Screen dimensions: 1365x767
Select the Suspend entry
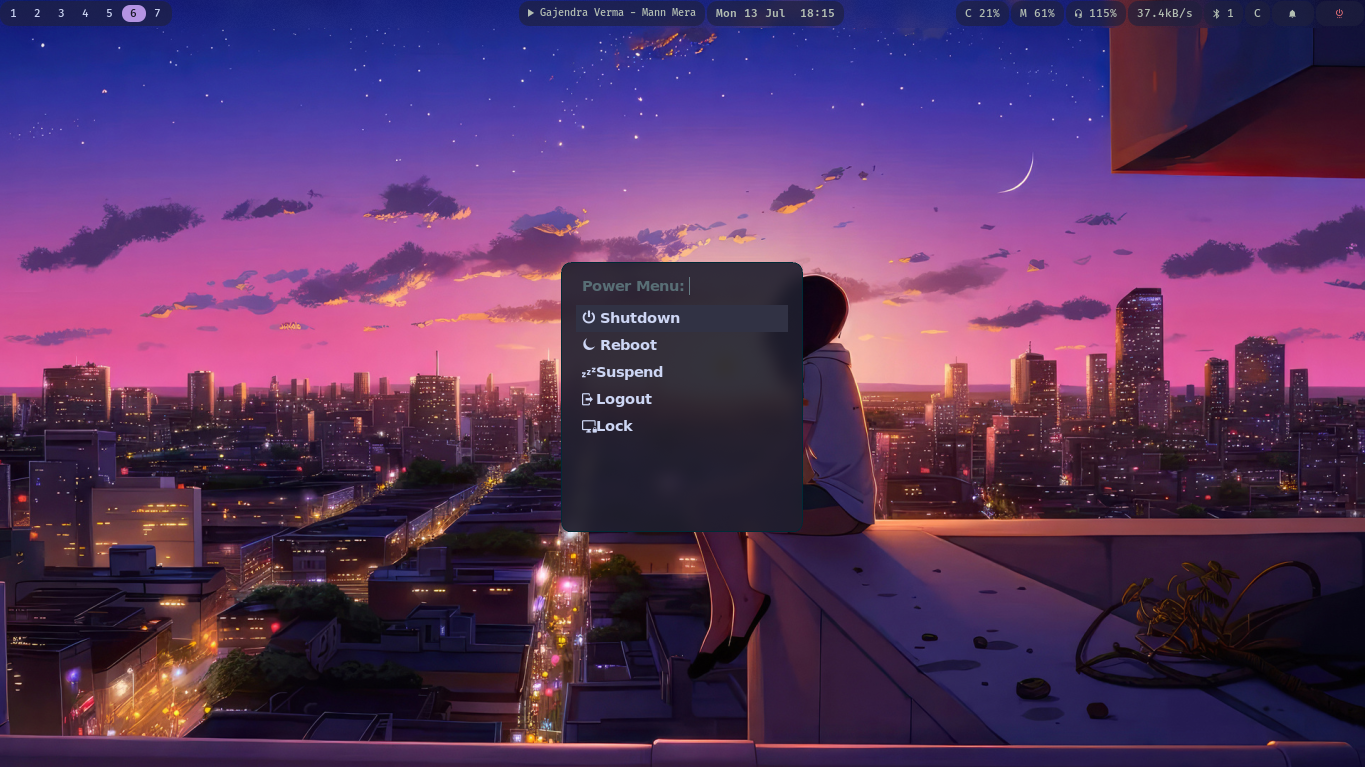click(682, 372)
